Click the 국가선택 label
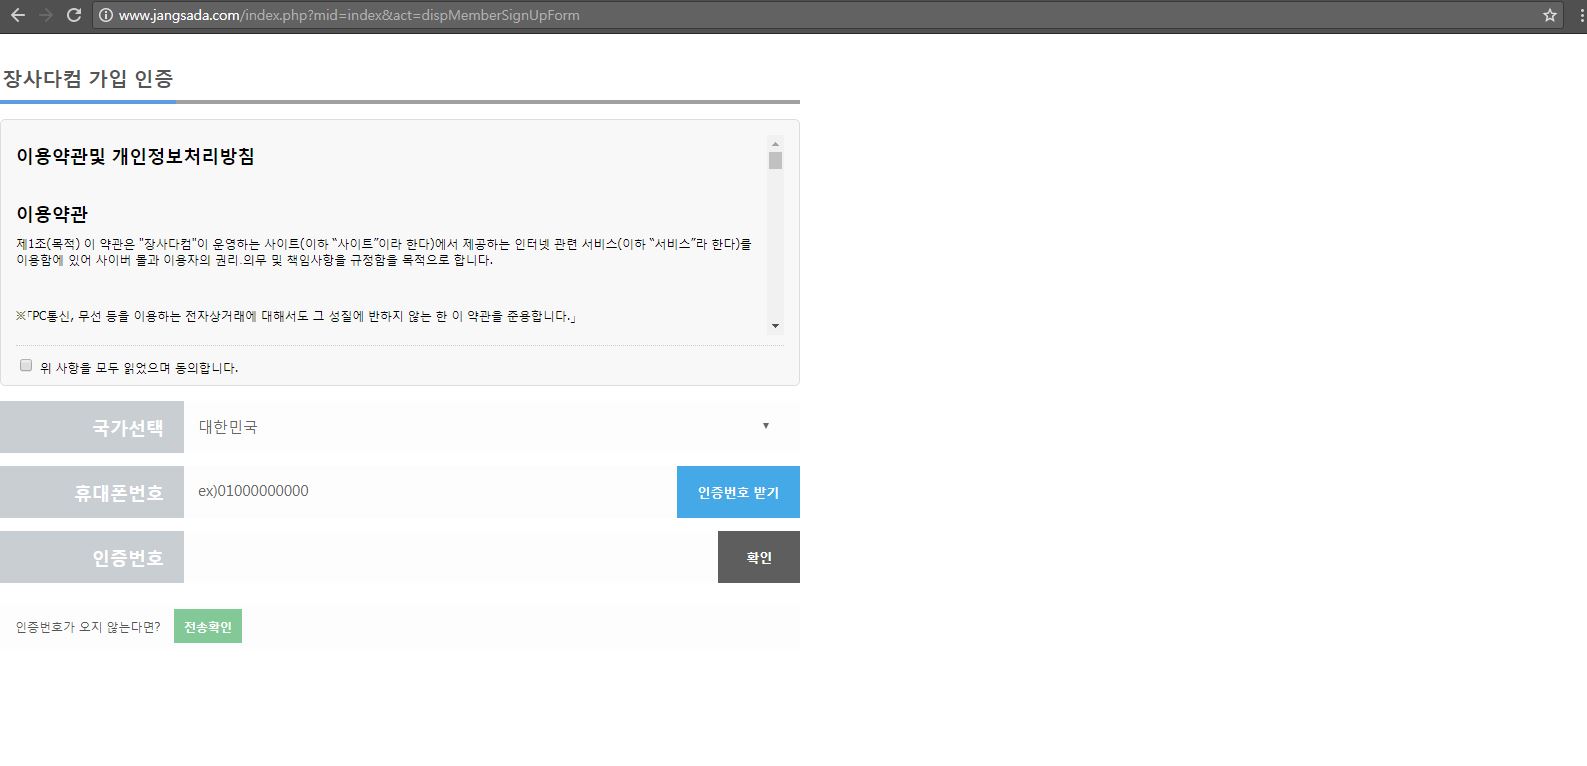Viewport: 1587px width, 766px height. pos(128,428)
